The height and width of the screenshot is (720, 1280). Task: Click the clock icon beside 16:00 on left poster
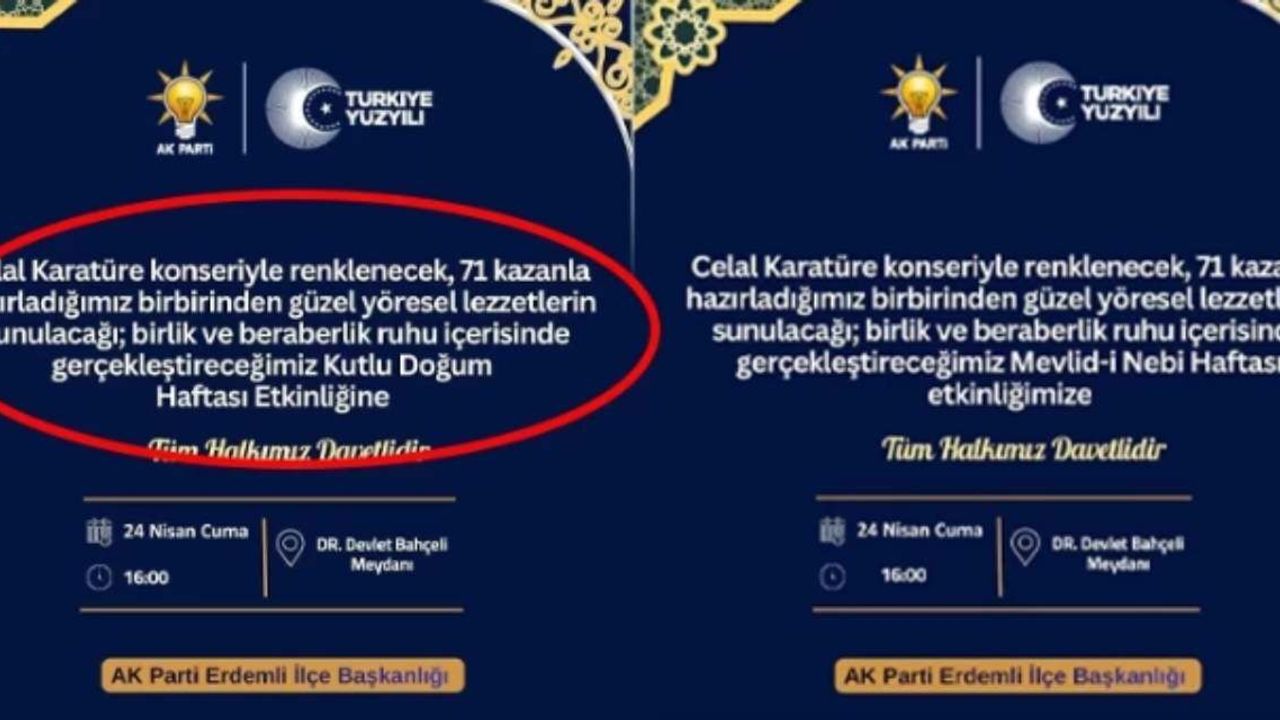(x=99, y=577)
